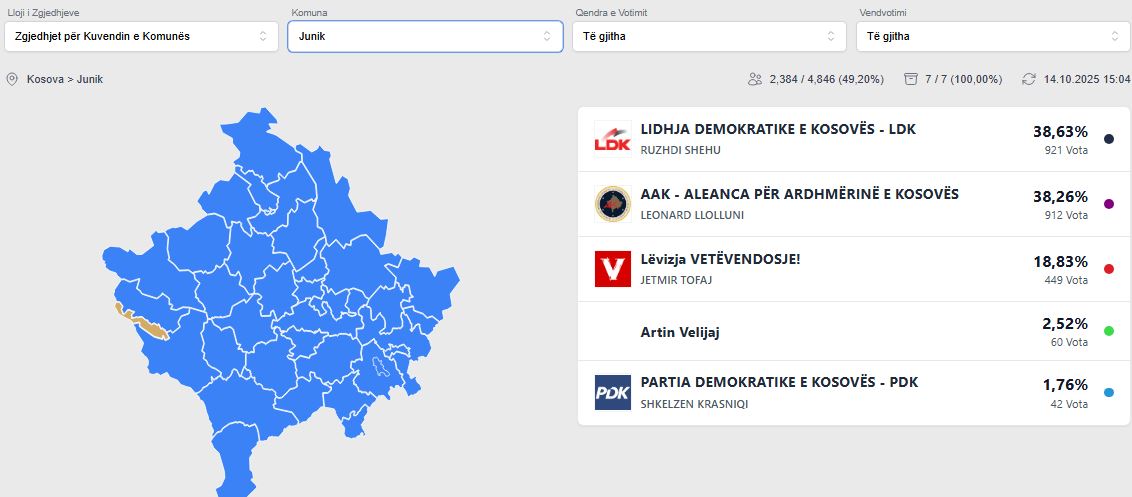The image size is (1132, 497).
Task: Click the purple AAK color dot
Action: coord(1108,204)
